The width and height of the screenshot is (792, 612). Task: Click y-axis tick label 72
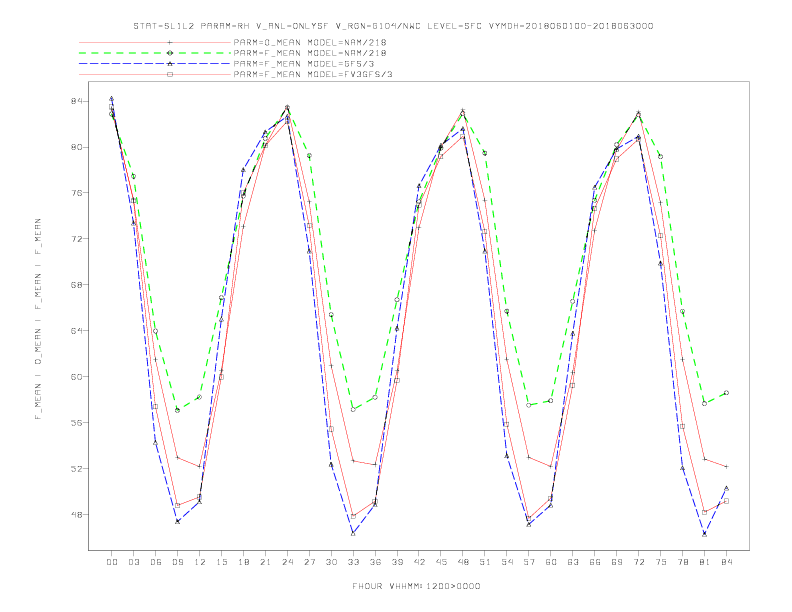coord(76,239)
